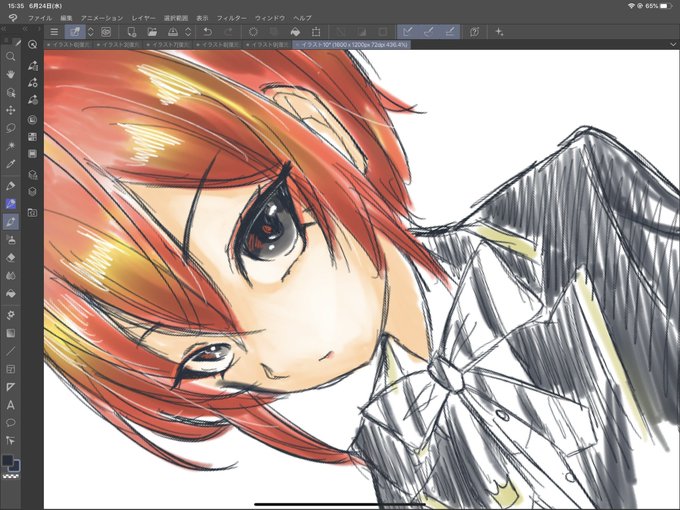Click the hamburger menu icon in command bar
The width and height of the screenshot is (680, 510).
click(54, 32)
